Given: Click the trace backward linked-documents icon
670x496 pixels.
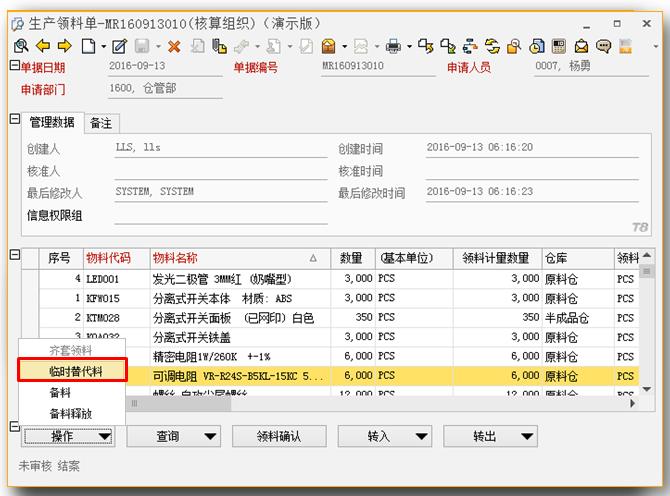Looking at the screenshot, I should [448, 46].
